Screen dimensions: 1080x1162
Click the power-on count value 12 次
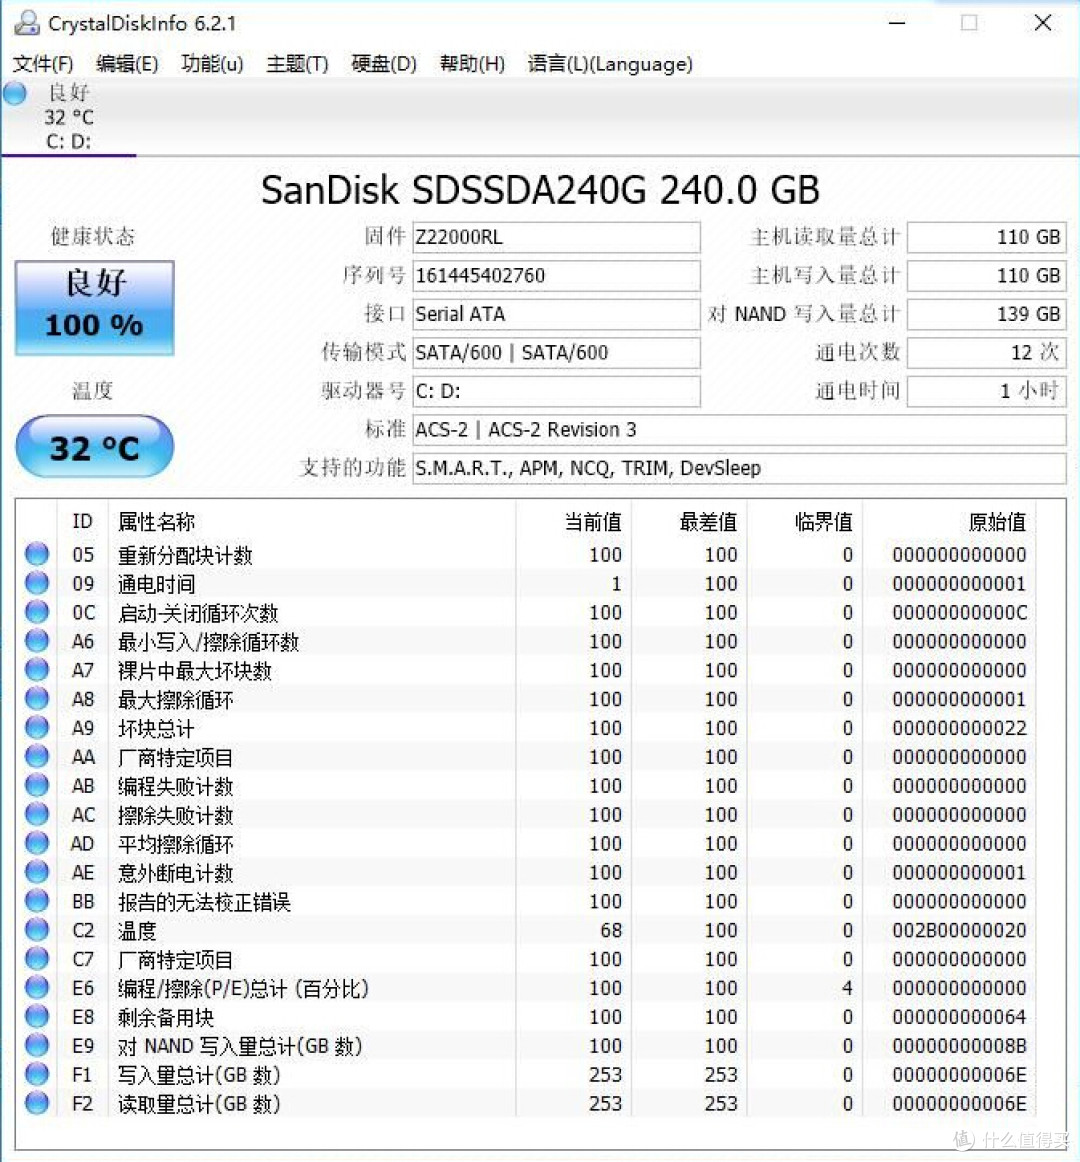click(x=987, y=353)
